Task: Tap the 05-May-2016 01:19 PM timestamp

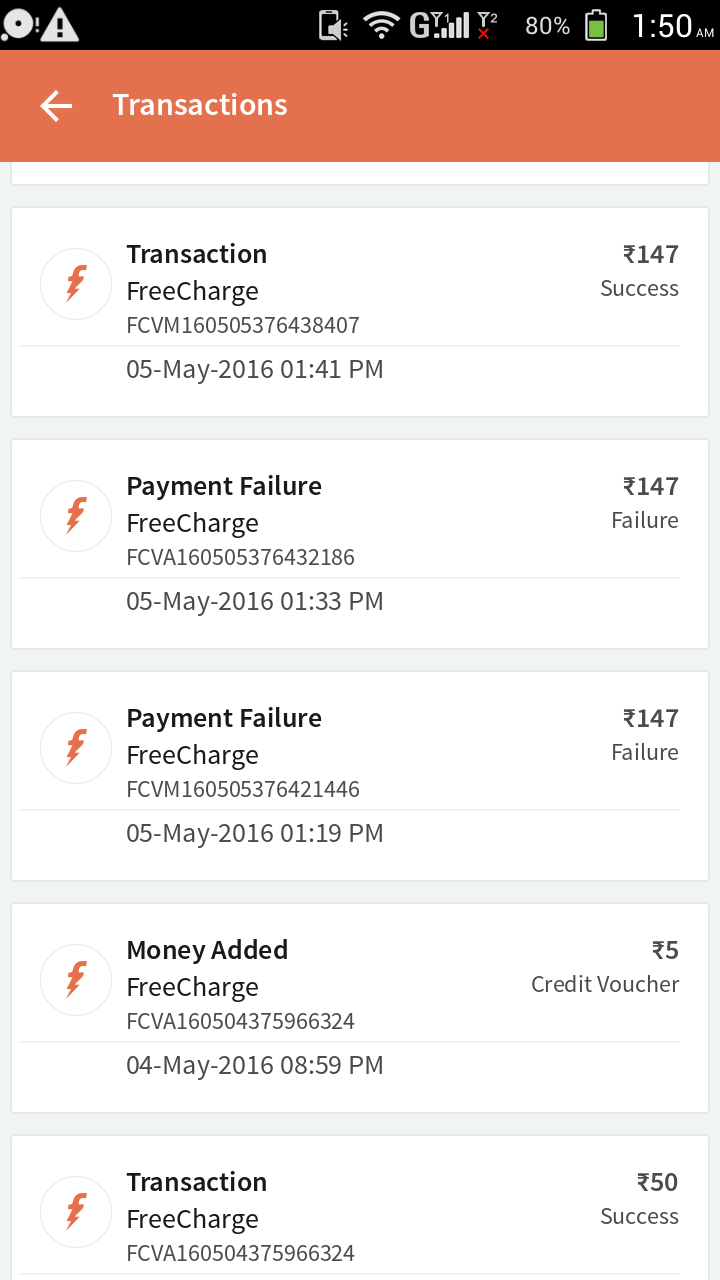Action: [255, 833]
